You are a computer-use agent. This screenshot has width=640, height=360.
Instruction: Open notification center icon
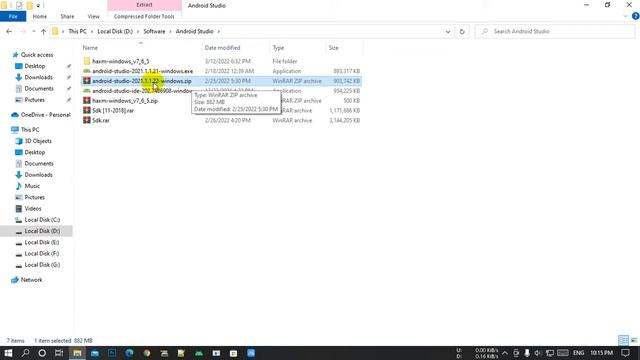[x=626, y=353]
